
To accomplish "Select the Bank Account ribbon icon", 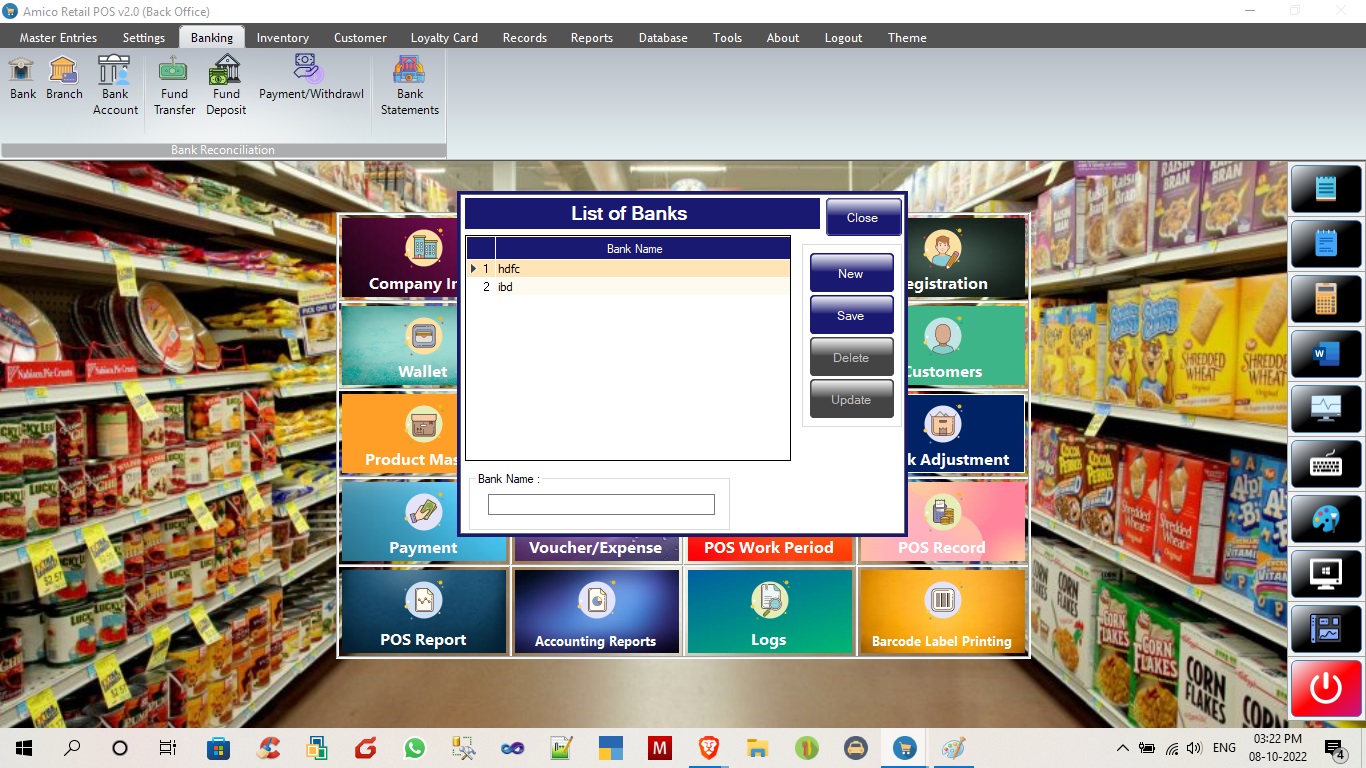I will coord(115,85).
